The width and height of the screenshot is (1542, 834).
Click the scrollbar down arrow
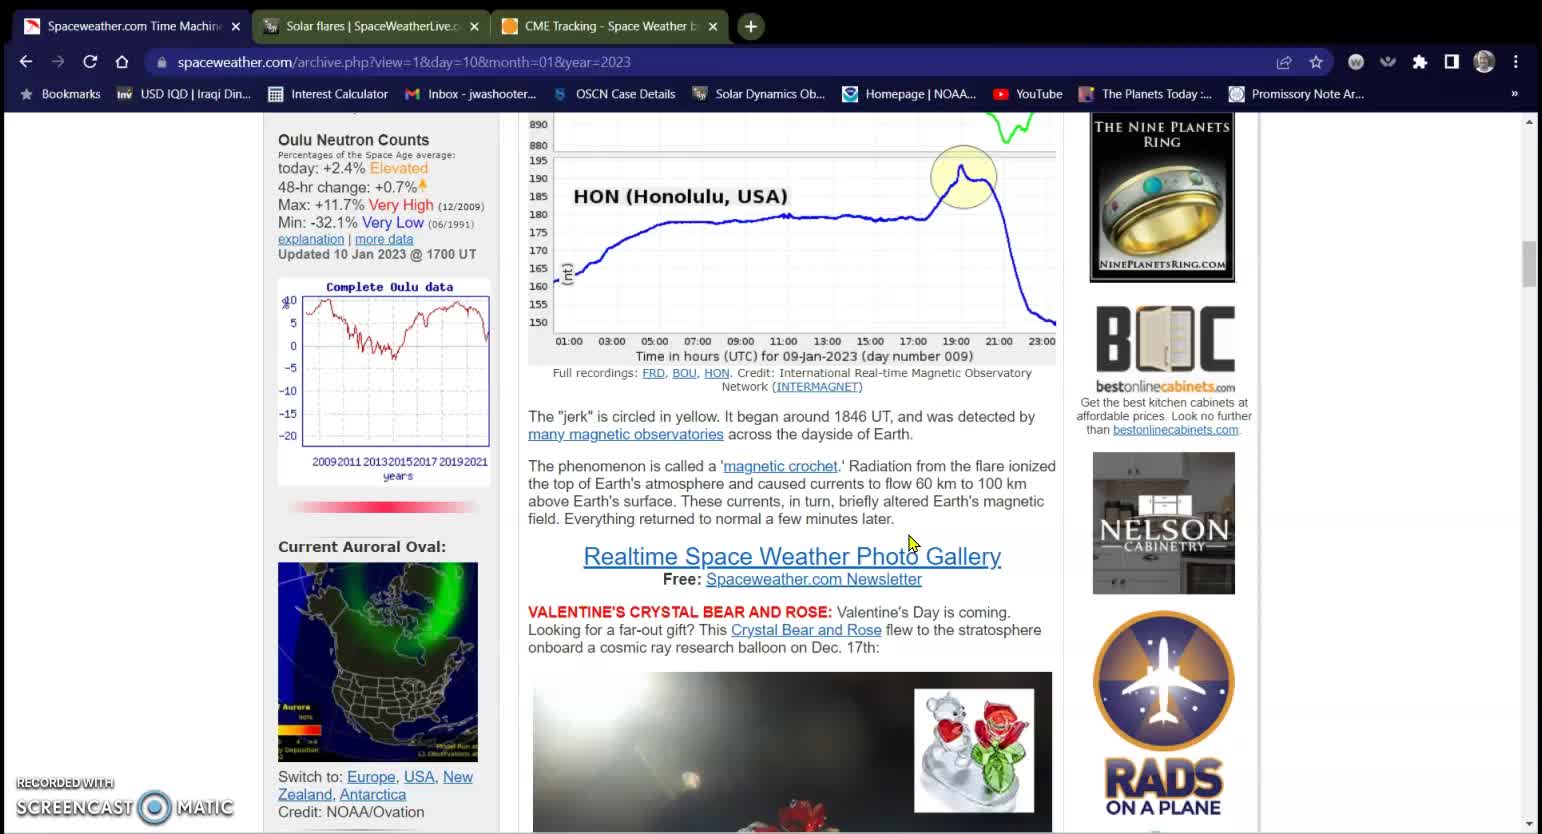point(1529,825)
